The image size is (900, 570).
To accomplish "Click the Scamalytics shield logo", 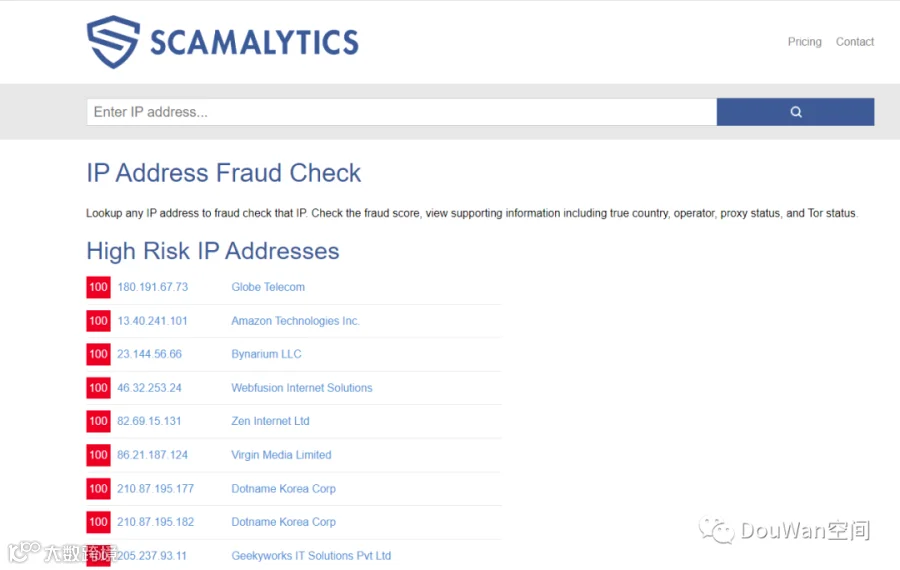I will click(x=113, y=42).
